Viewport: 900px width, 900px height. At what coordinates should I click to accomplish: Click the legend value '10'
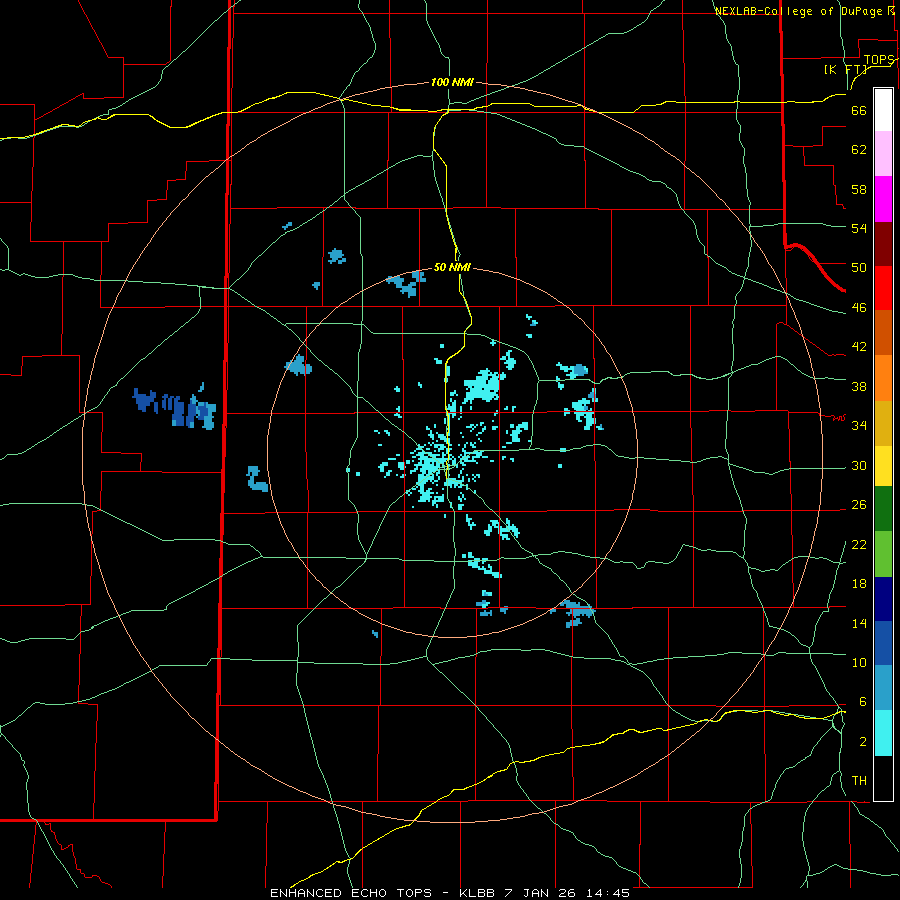pos(859,662)
